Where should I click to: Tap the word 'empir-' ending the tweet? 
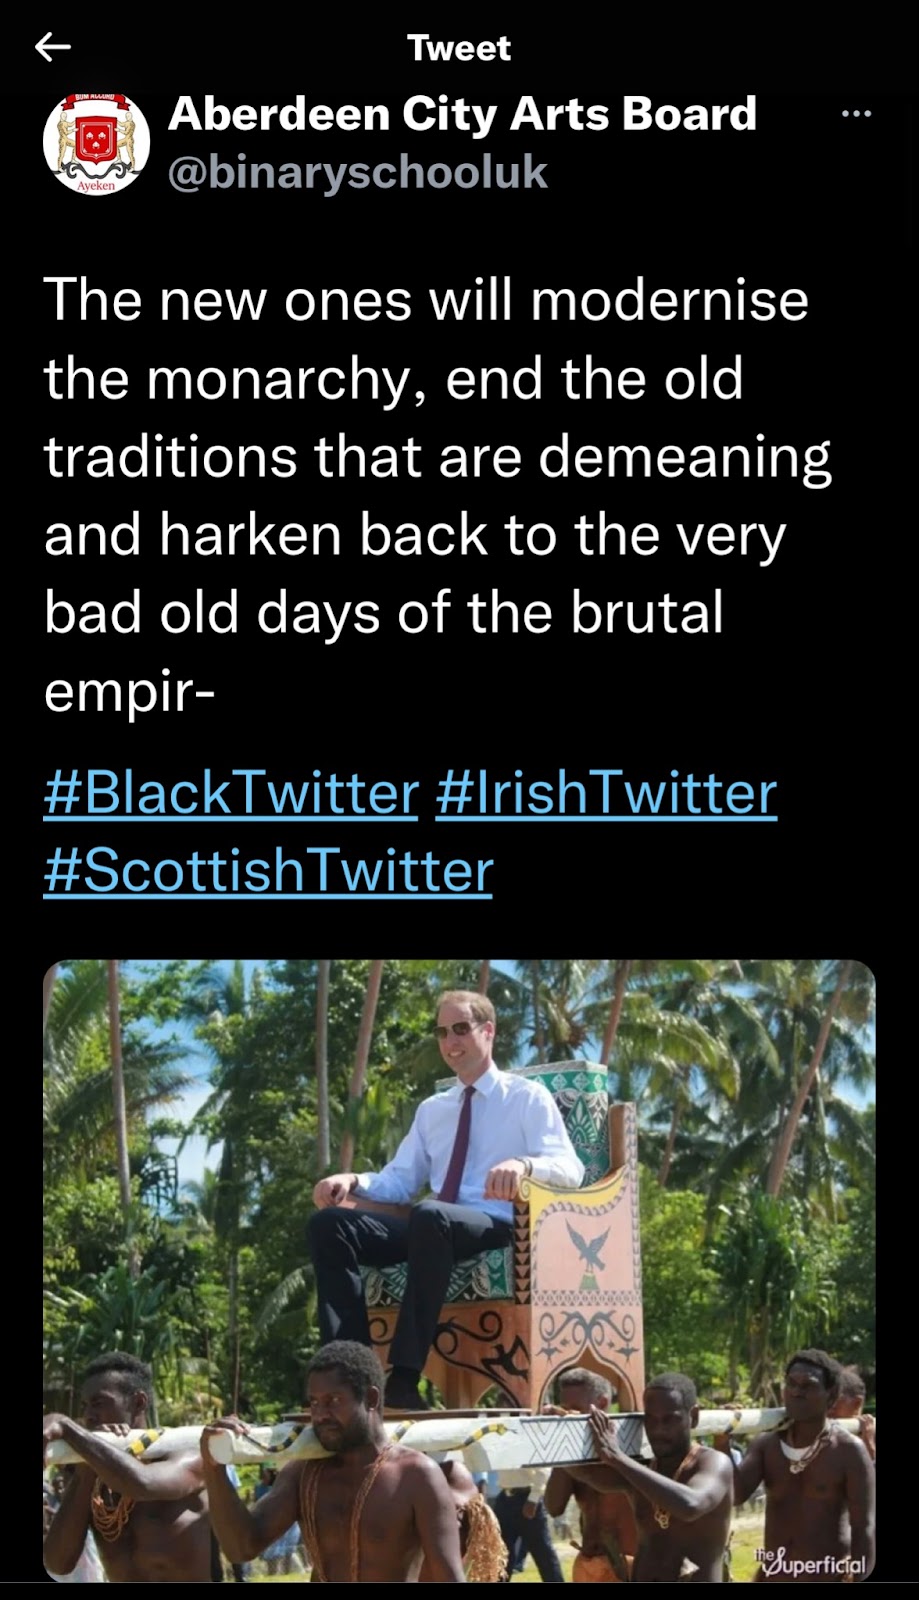[129, 692]
